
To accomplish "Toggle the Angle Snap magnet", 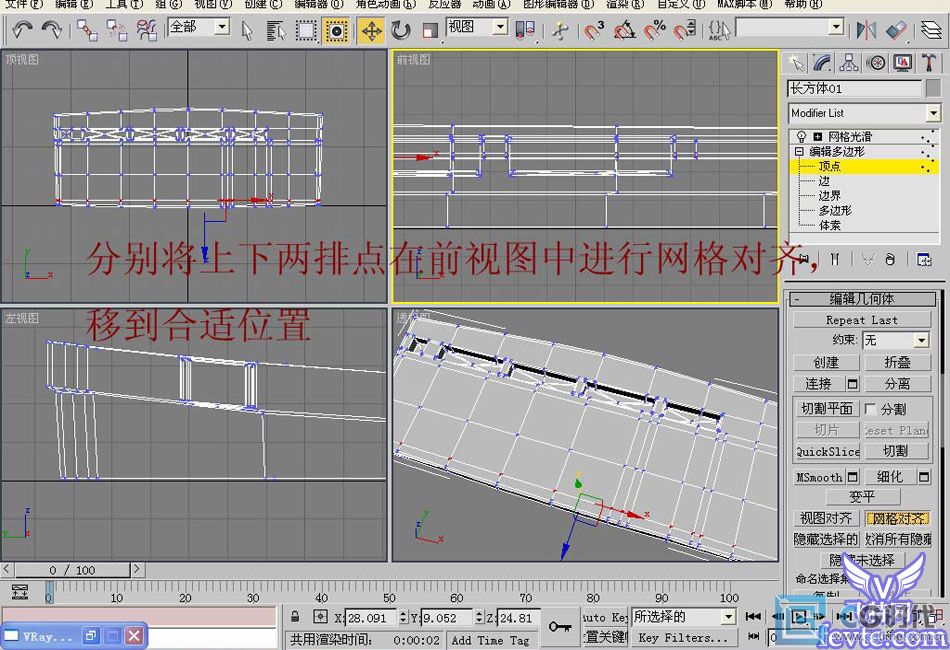I will [624, 30].
